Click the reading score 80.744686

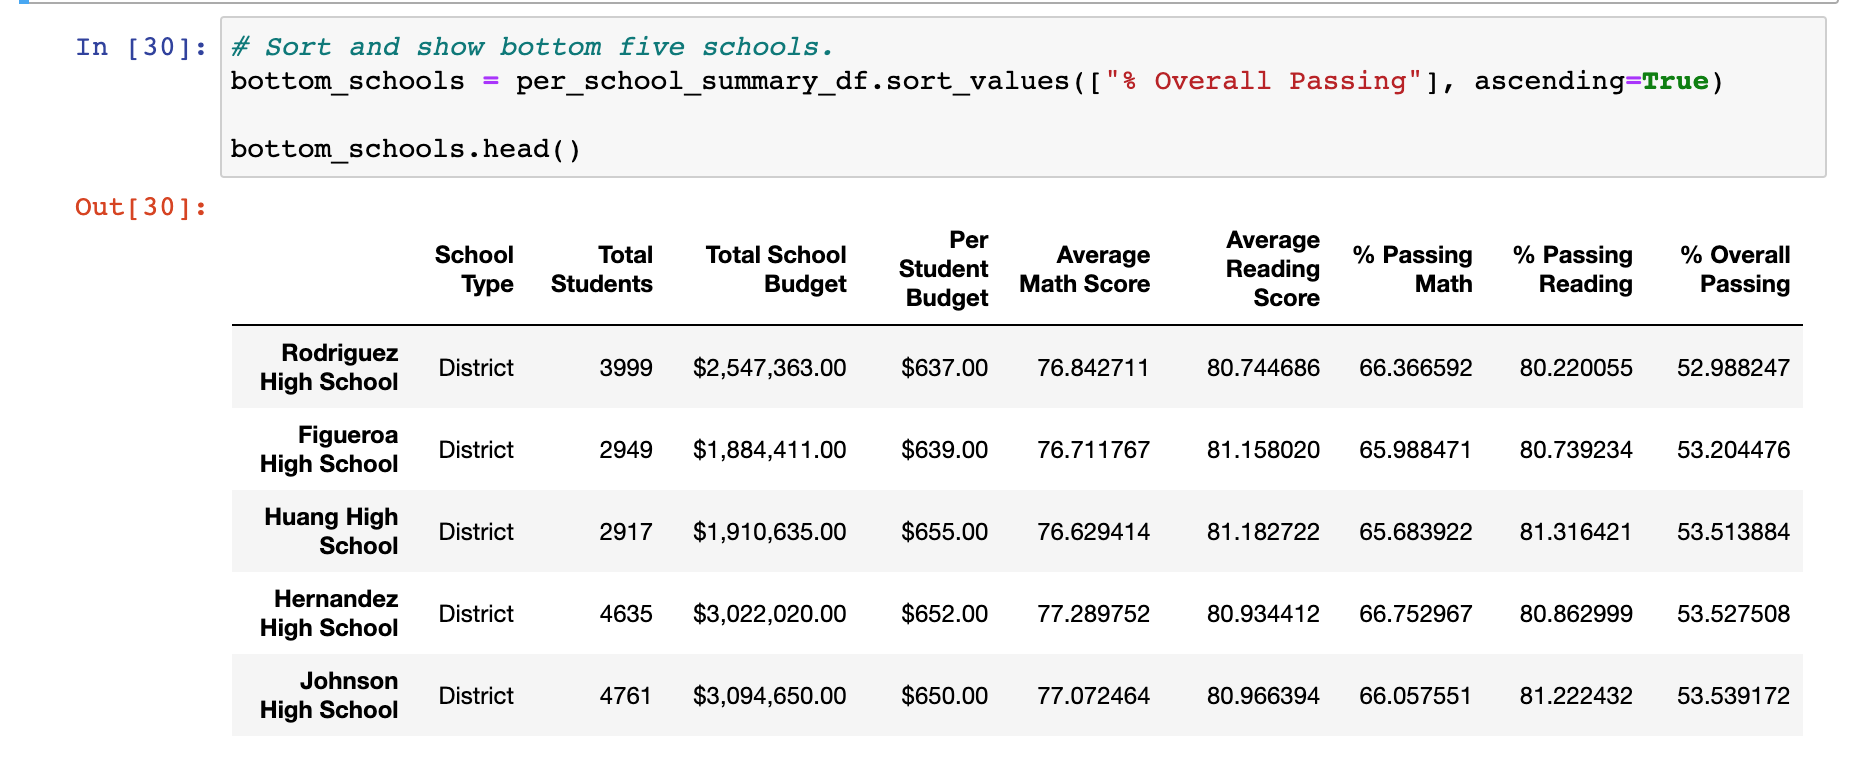coord(1263,368)
